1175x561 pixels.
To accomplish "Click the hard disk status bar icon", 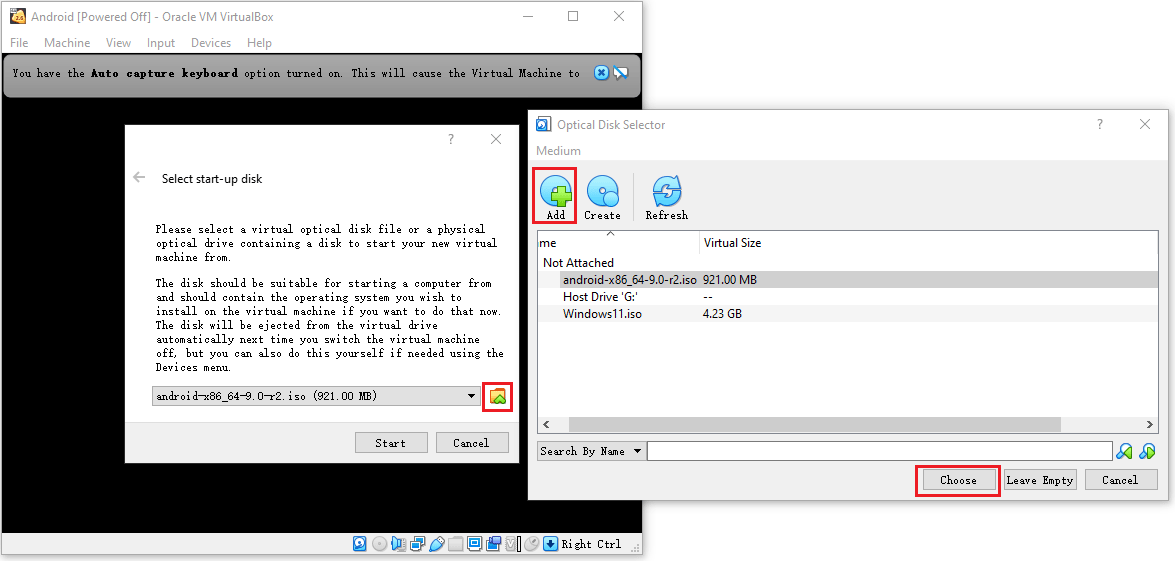I will click(360, 544).
